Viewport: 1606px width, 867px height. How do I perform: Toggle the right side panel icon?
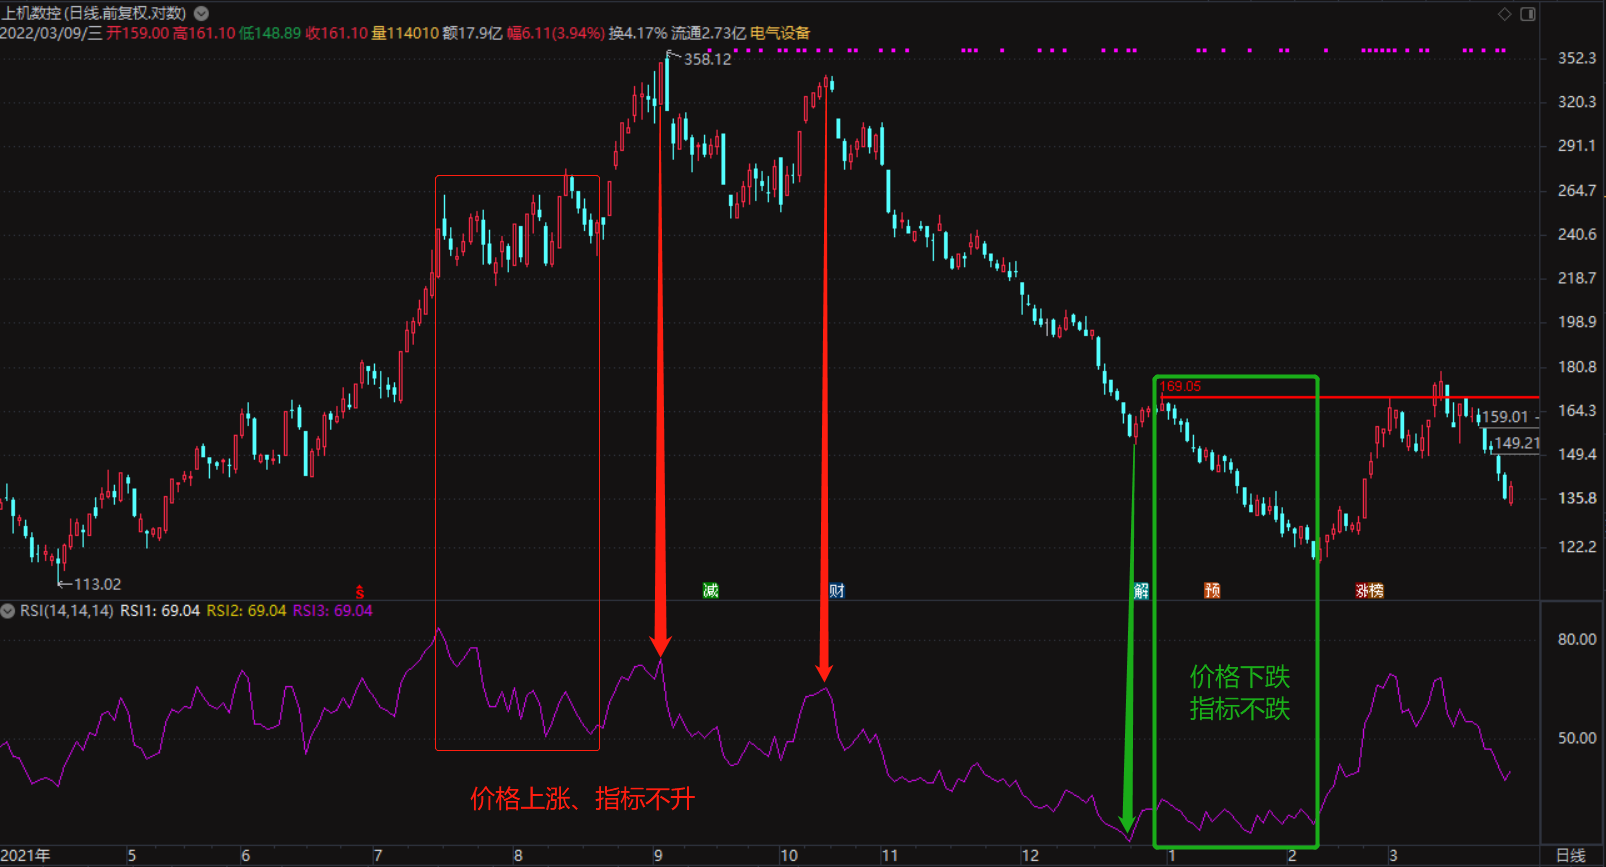coord(1528,14)
